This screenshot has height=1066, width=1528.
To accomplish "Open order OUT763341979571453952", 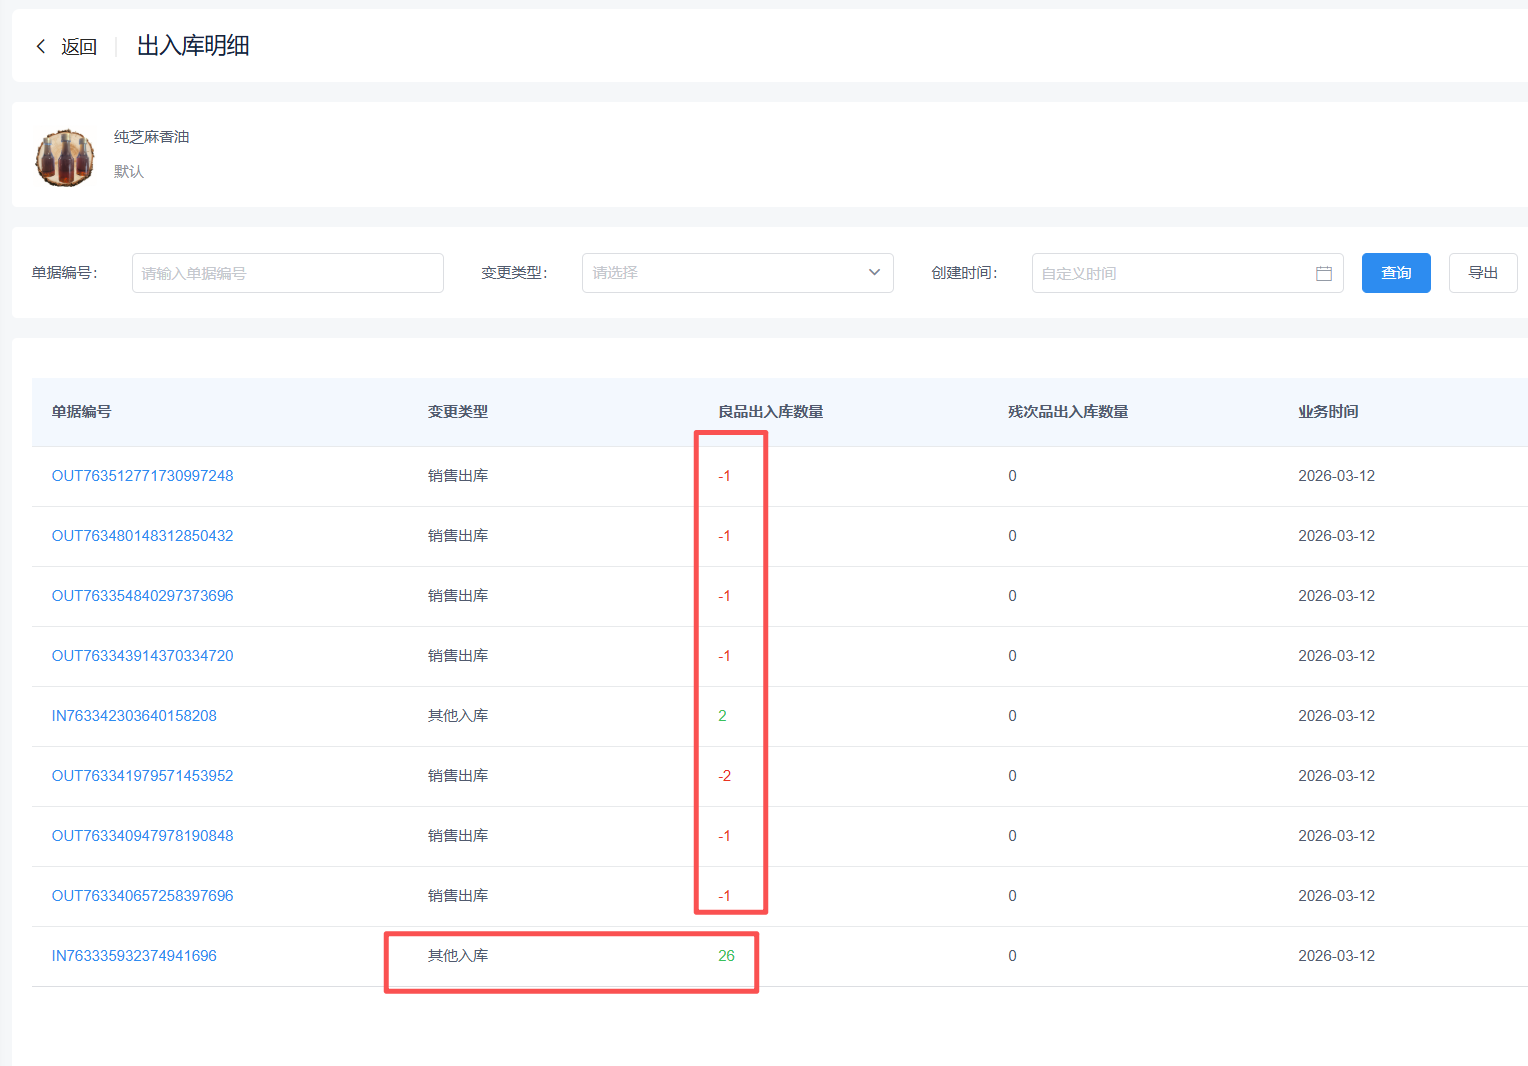I will click(142, 776).
